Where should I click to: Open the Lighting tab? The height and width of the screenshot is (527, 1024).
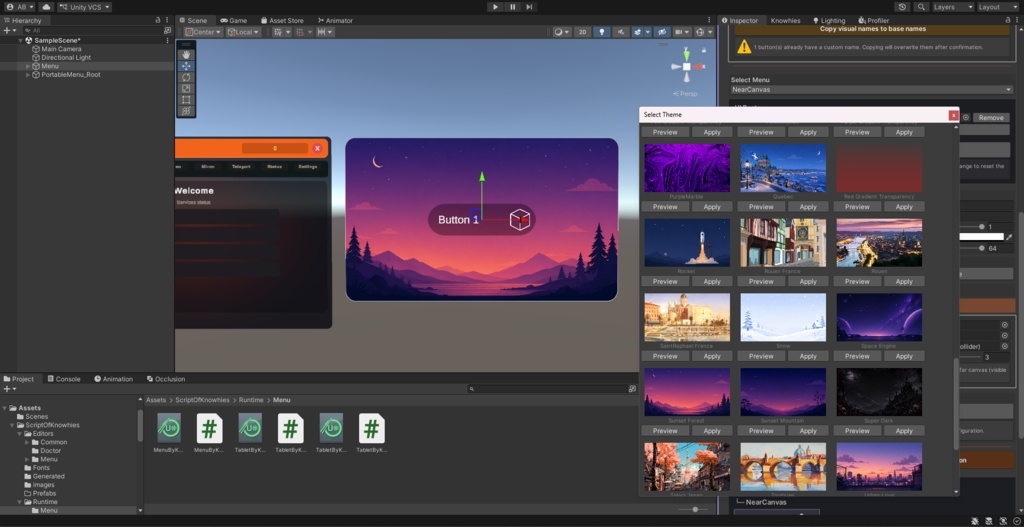pyautogui.click(x=829, y=20)
